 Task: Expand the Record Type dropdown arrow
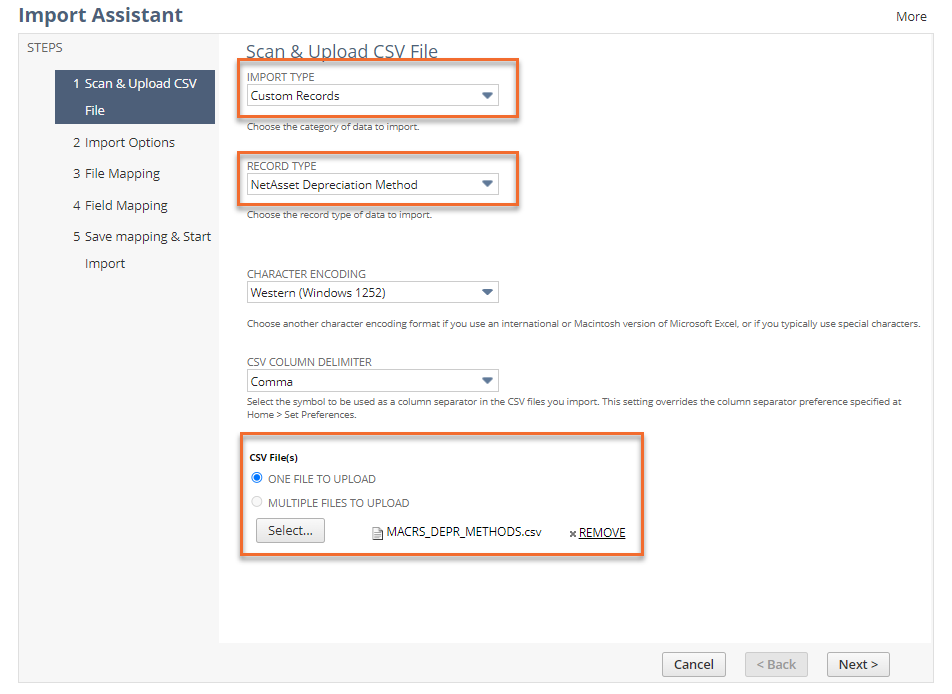[487, 185]
